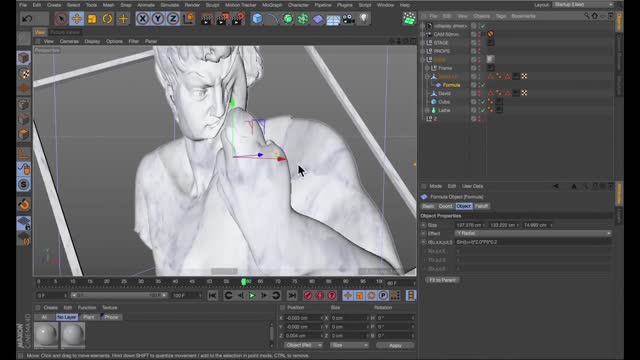Open the viewport Cameras menu
This screenshot has height=360, width=640.
point(69,41)
